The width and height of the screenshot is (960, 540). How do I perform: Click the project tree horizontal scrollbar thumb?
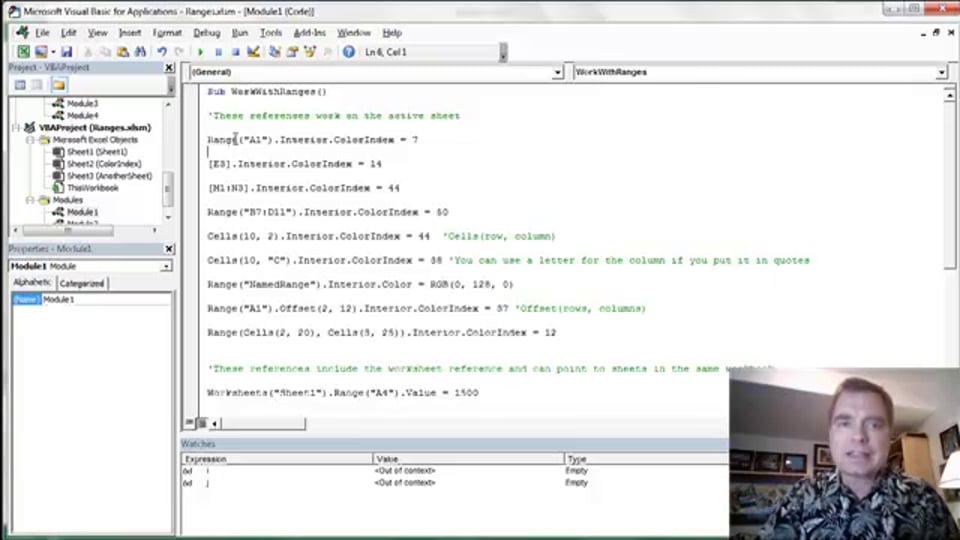(68, 230)
